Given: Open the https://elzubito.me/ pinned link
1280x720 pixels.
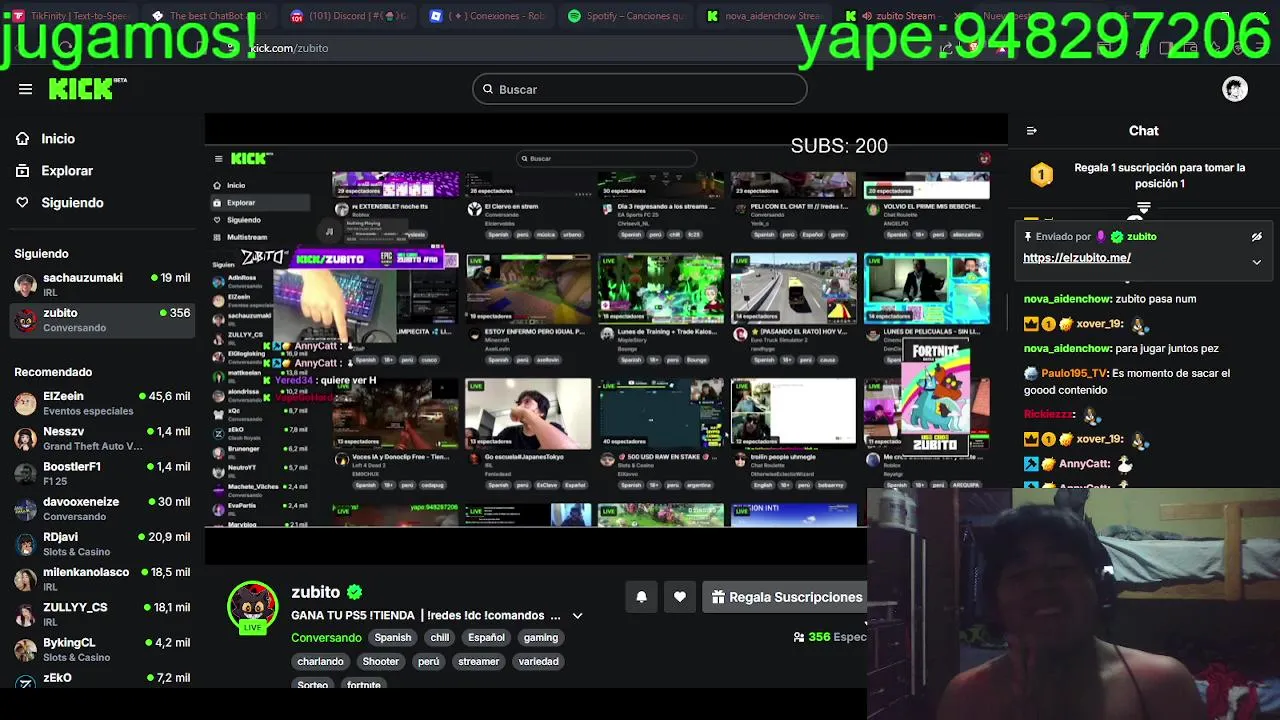Looking at the screenshot, I should point(1077,258).
